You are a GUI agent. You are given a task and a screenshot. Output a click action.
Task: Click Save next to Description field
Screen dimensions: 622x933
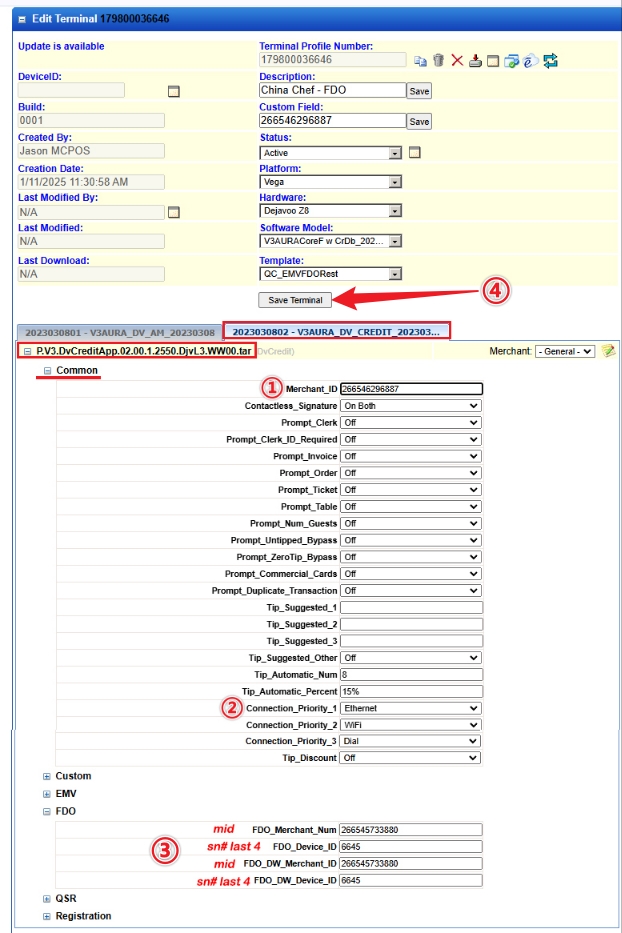[419, 91]
